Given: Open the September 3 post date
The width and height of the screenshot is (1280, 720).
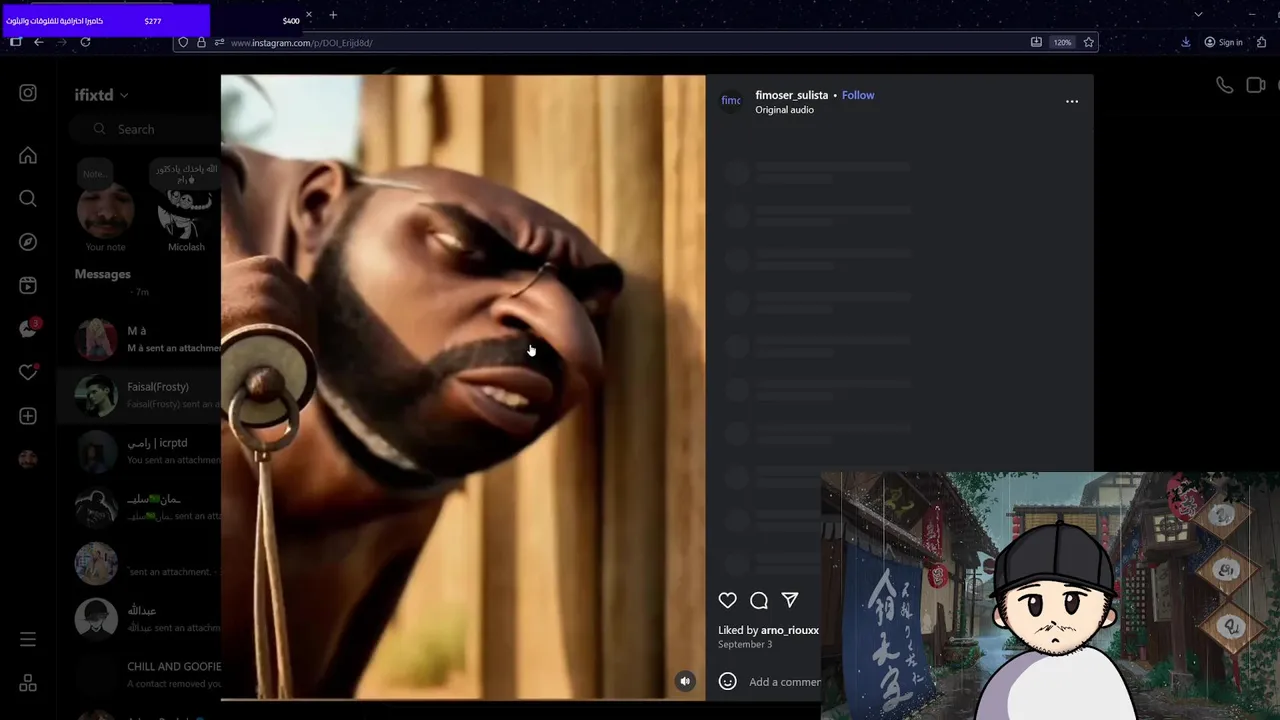Looking at the screenshot, I should tap(745, 645).
